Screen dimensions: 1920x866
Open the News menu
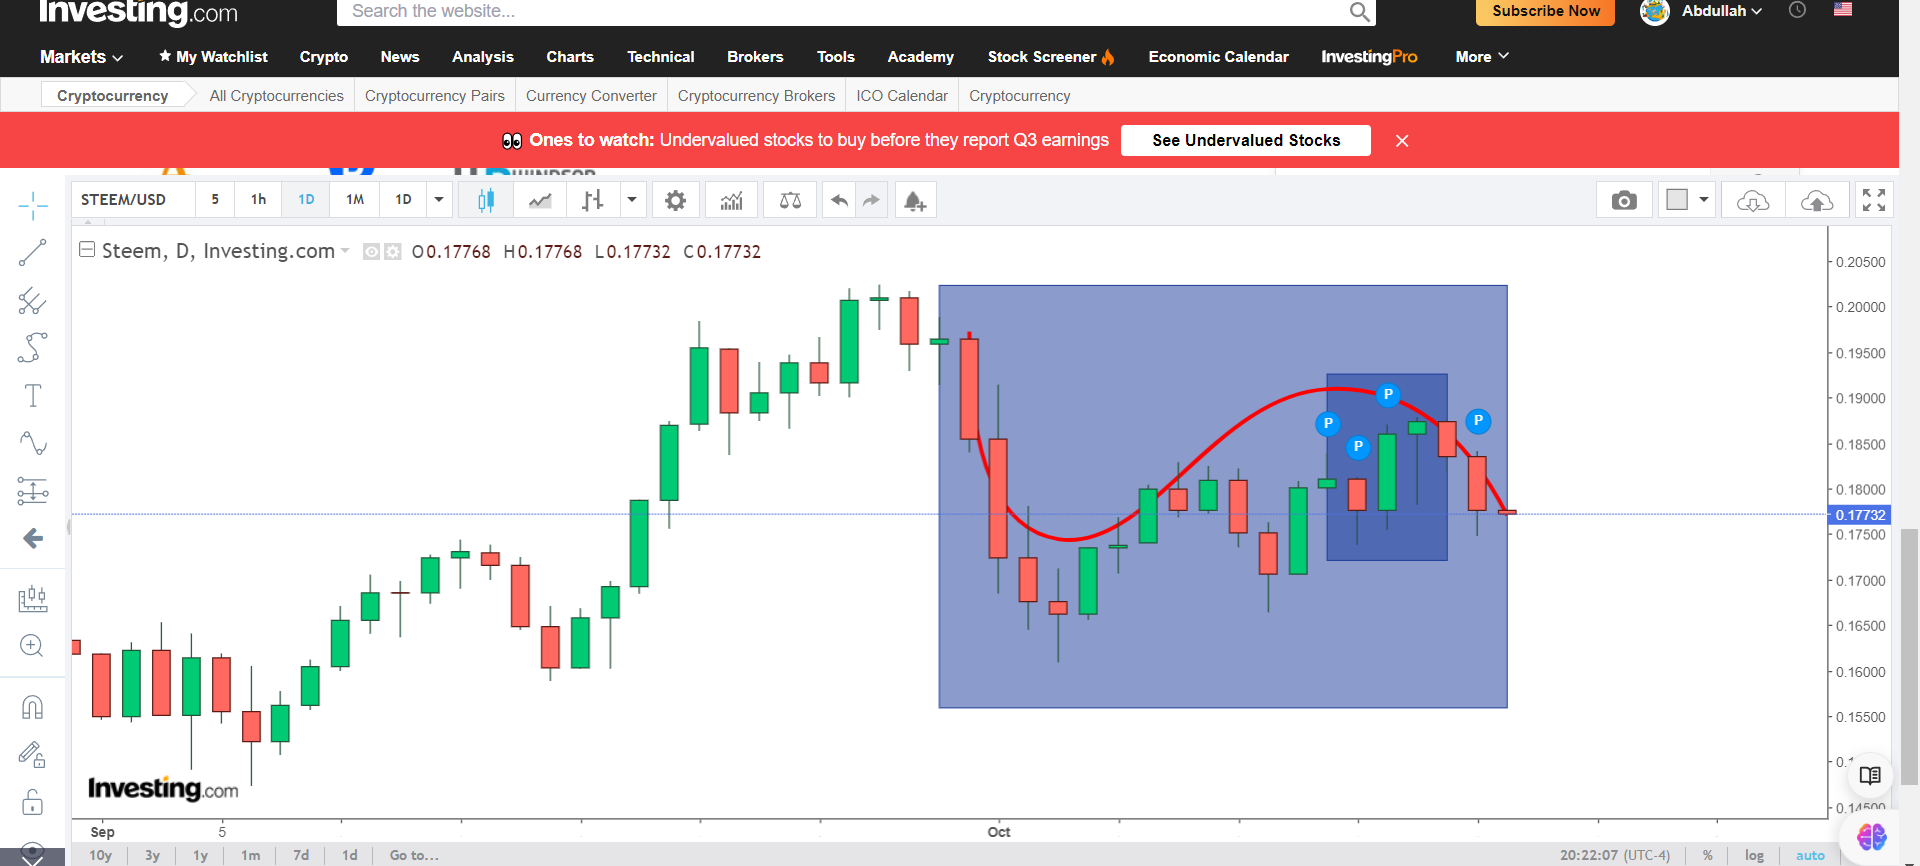(x=400, y=57)
